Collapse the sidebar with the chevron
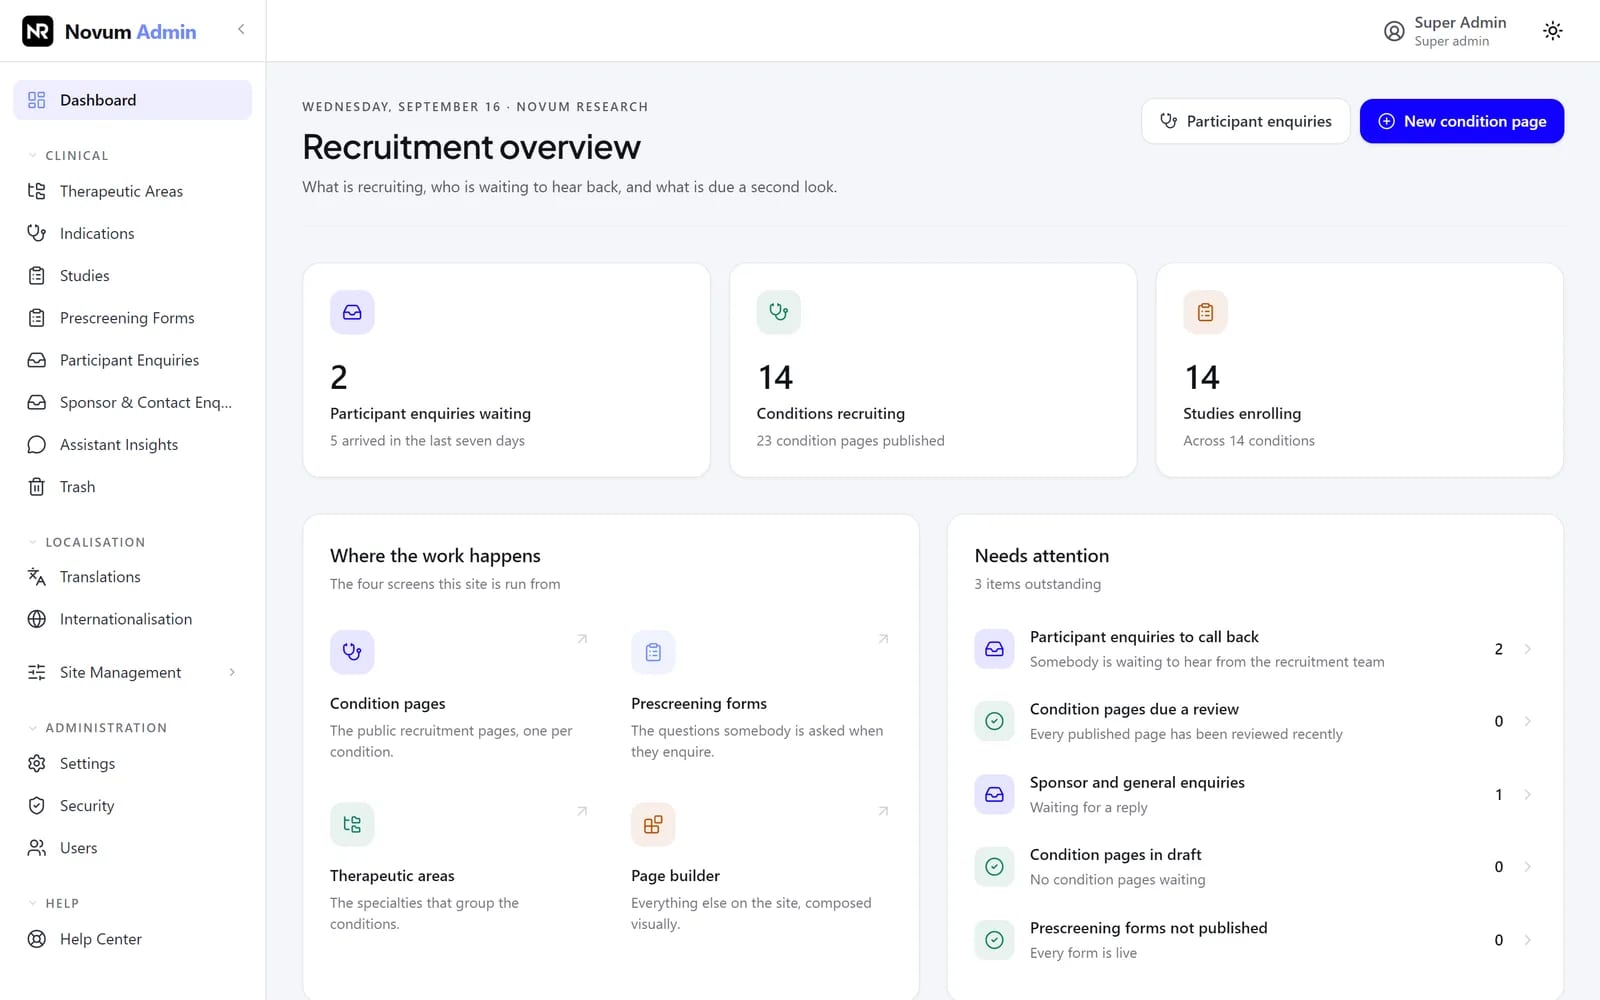This screenshot has width=1600, height=1000. (241, 30)
